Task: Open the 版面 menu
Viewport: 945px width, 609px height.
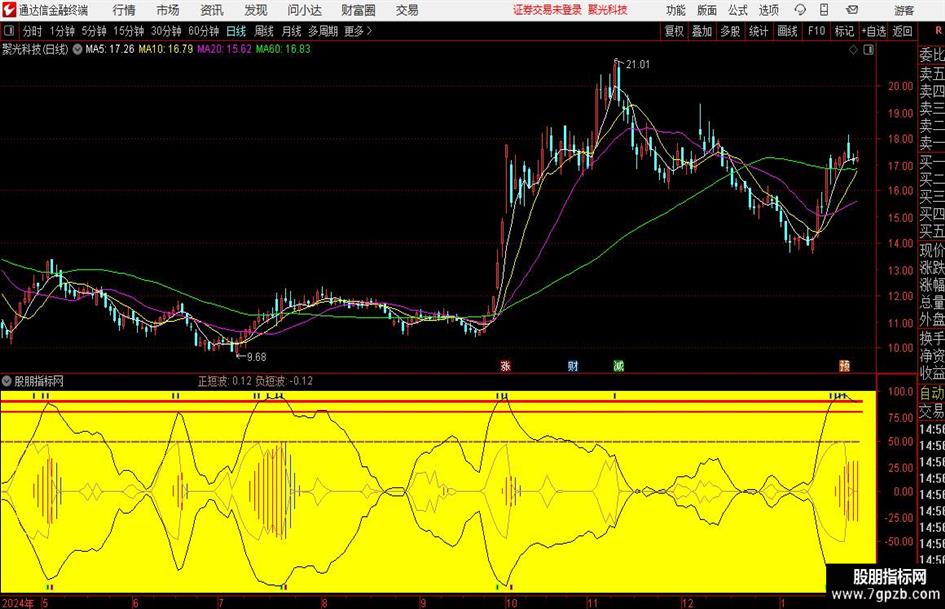Action: coord(706,10)
